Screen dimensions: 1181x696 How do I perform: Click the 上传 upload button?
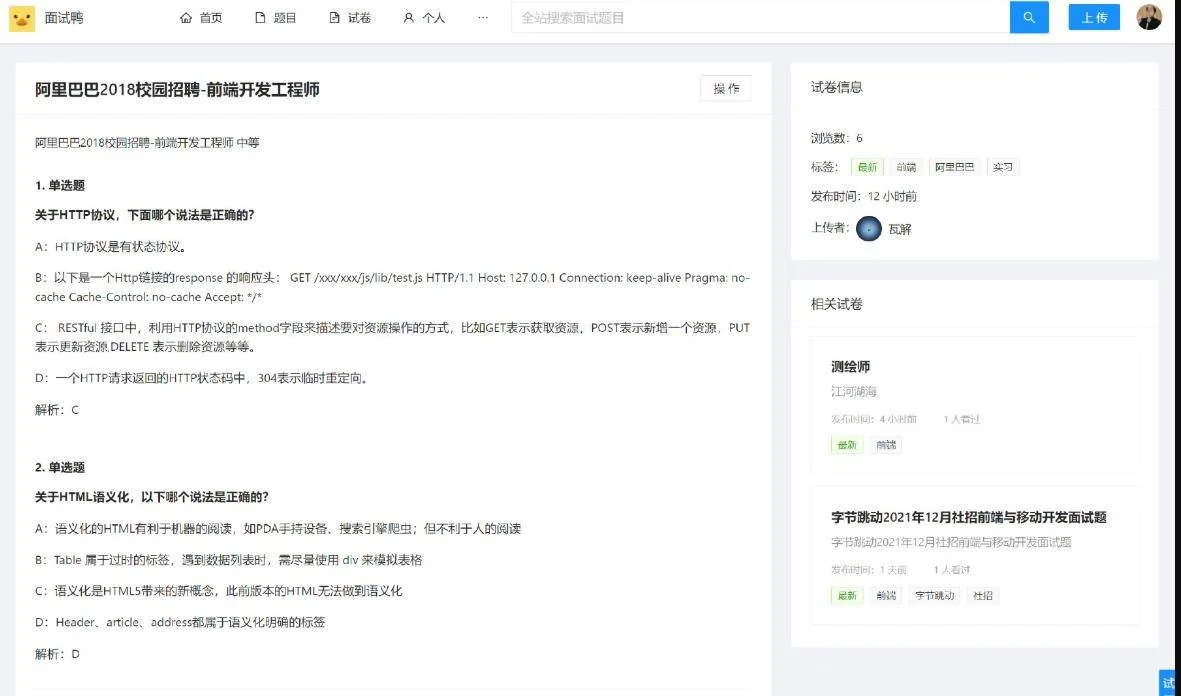coord(1094,17)
